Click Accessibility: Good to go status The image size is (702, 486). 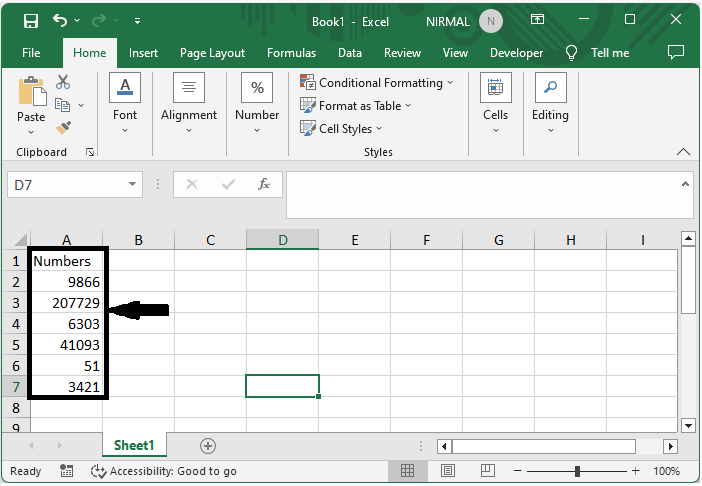(x=164, y=471)
